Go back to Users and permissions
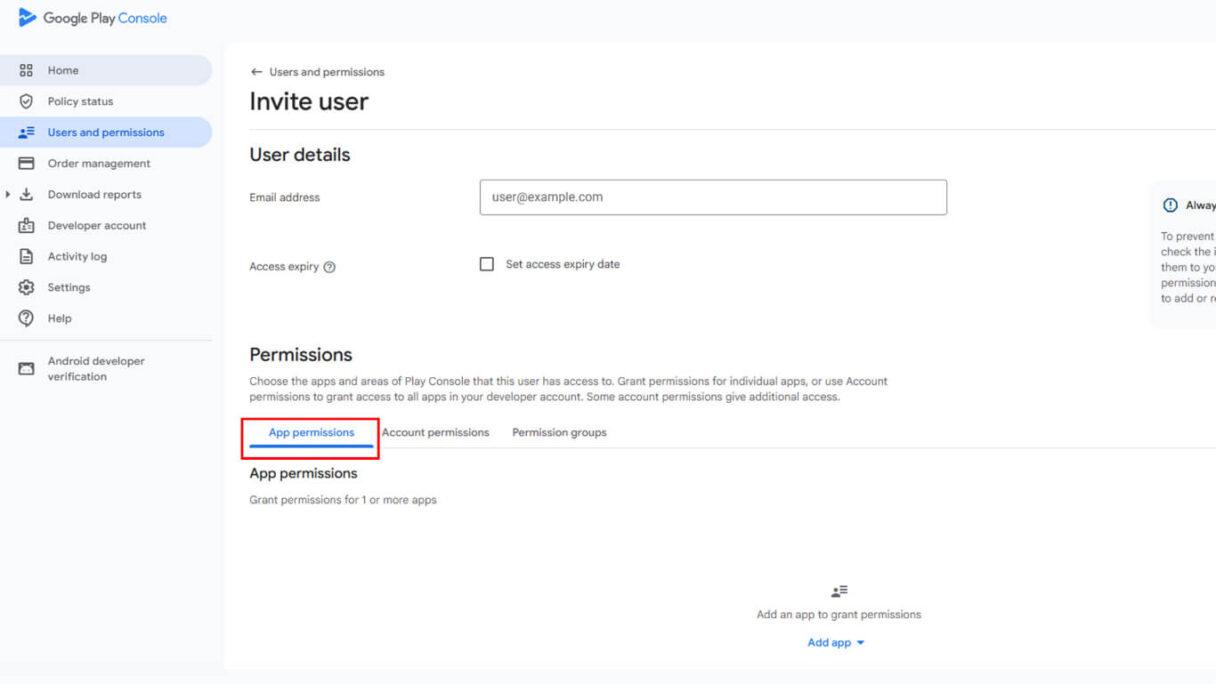This screenshot has height=684, width=1216. coord(257,72)
